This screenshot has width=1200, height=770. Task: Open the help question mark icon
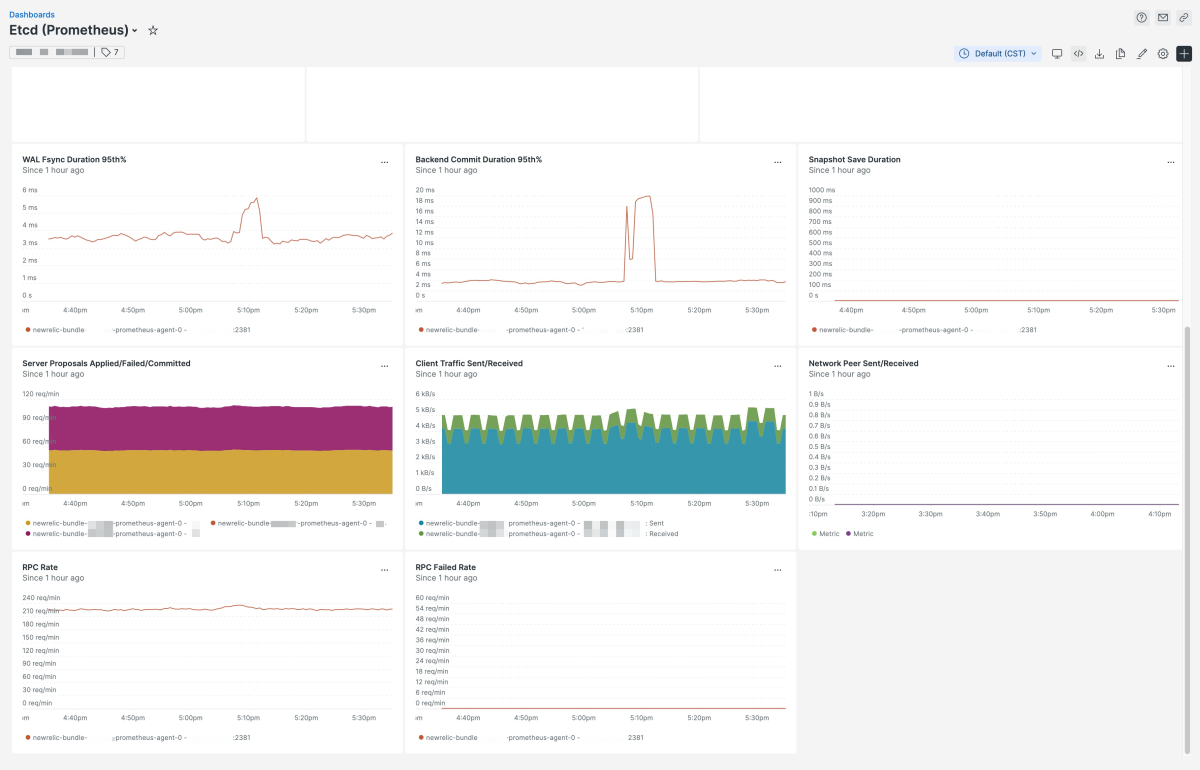click(1141, 18)
